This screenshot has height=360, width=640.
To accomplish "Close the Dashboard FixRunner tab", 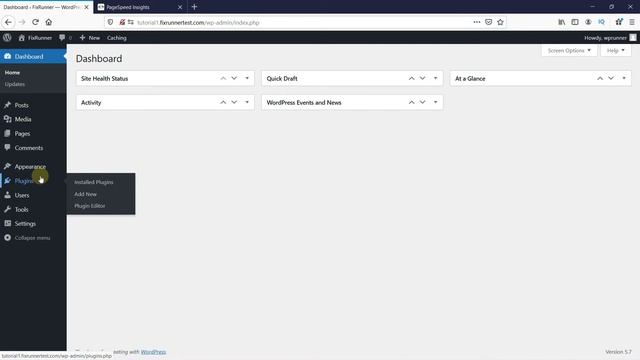I will click(x=87, y=7).
